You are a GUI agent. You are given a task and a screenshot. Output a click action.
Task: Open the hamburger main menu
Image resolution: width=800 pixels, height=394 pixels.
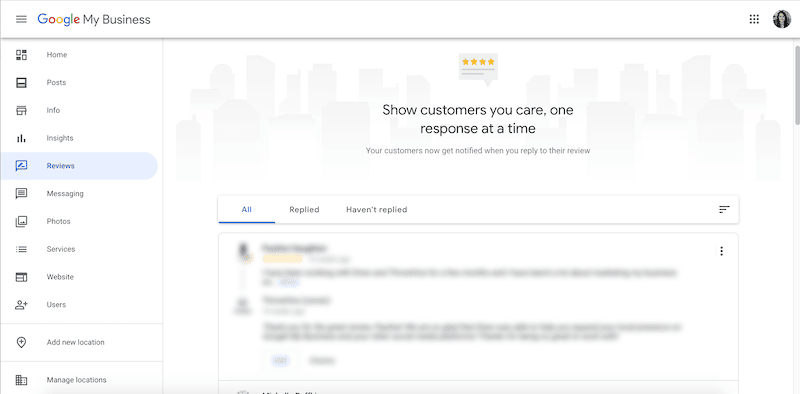[x=21, y=19]
